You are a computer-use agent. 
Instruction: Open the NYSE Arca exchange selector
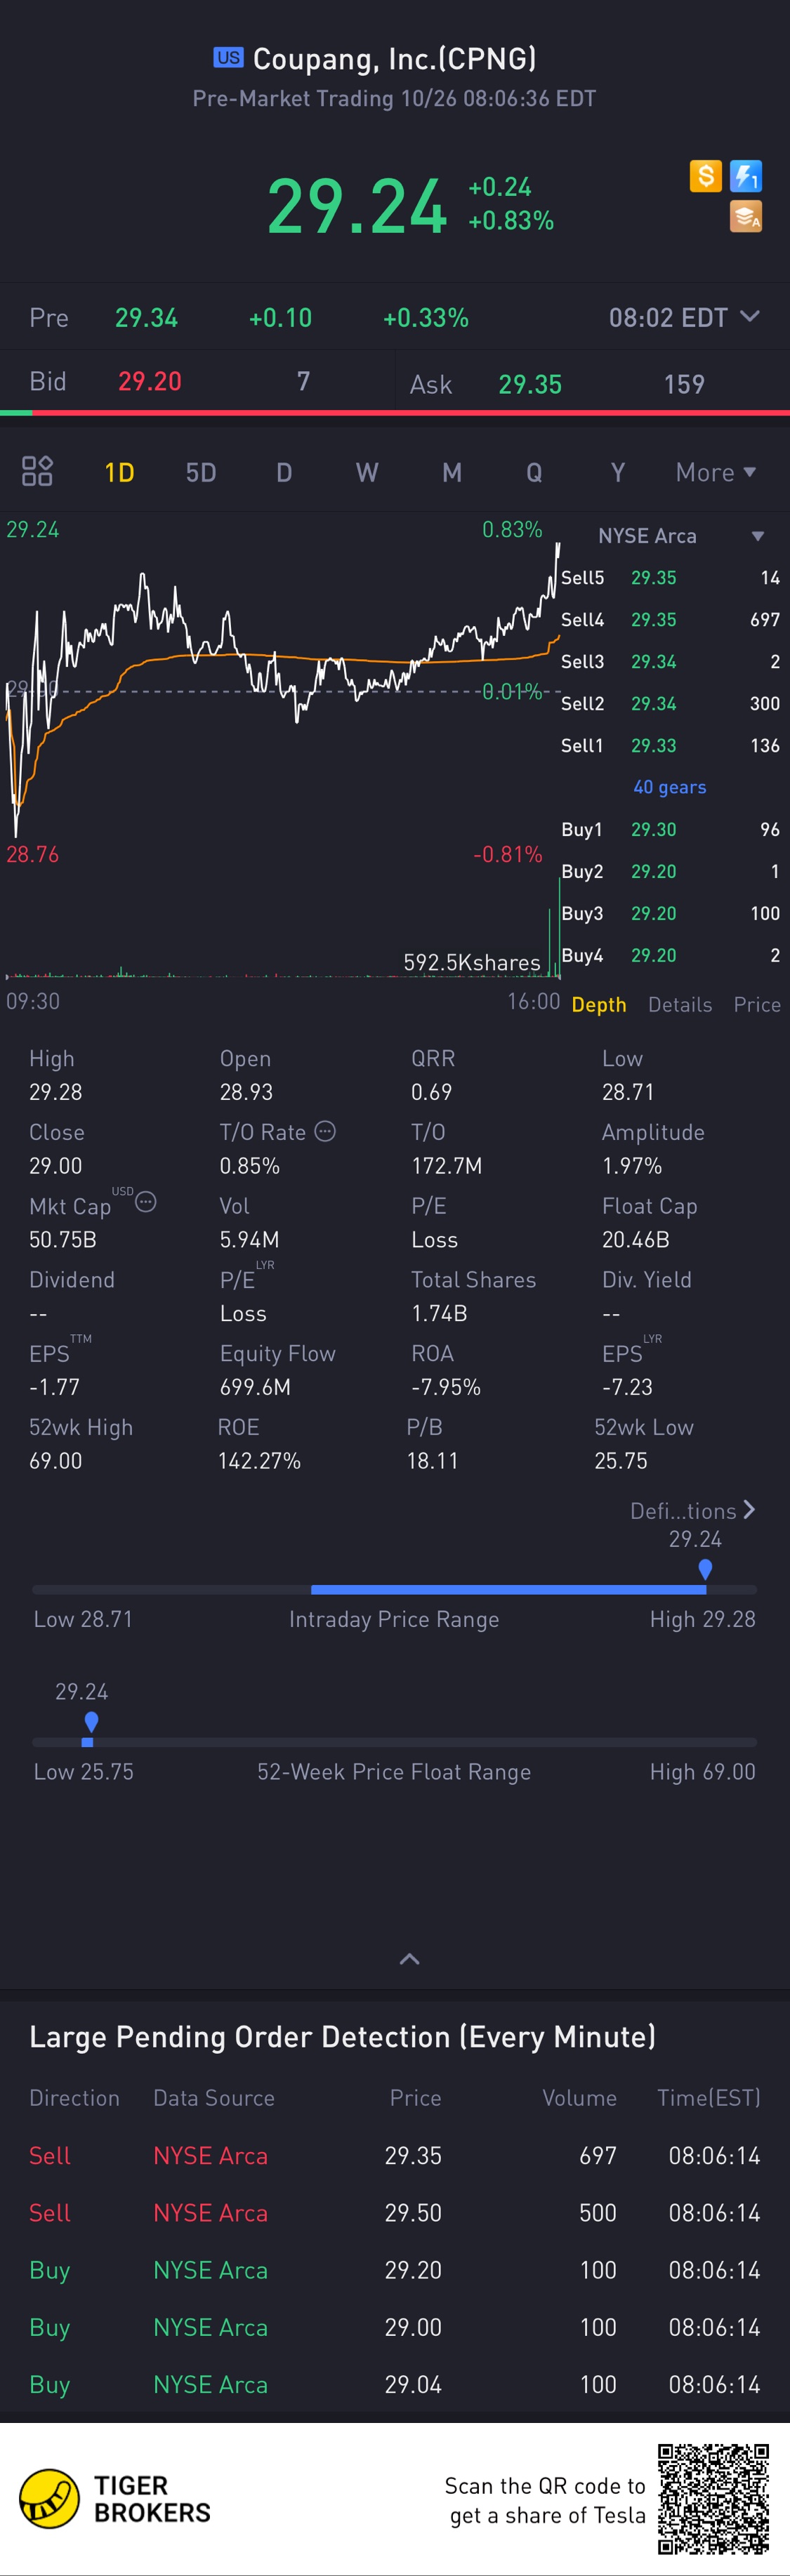pos(680,536)
